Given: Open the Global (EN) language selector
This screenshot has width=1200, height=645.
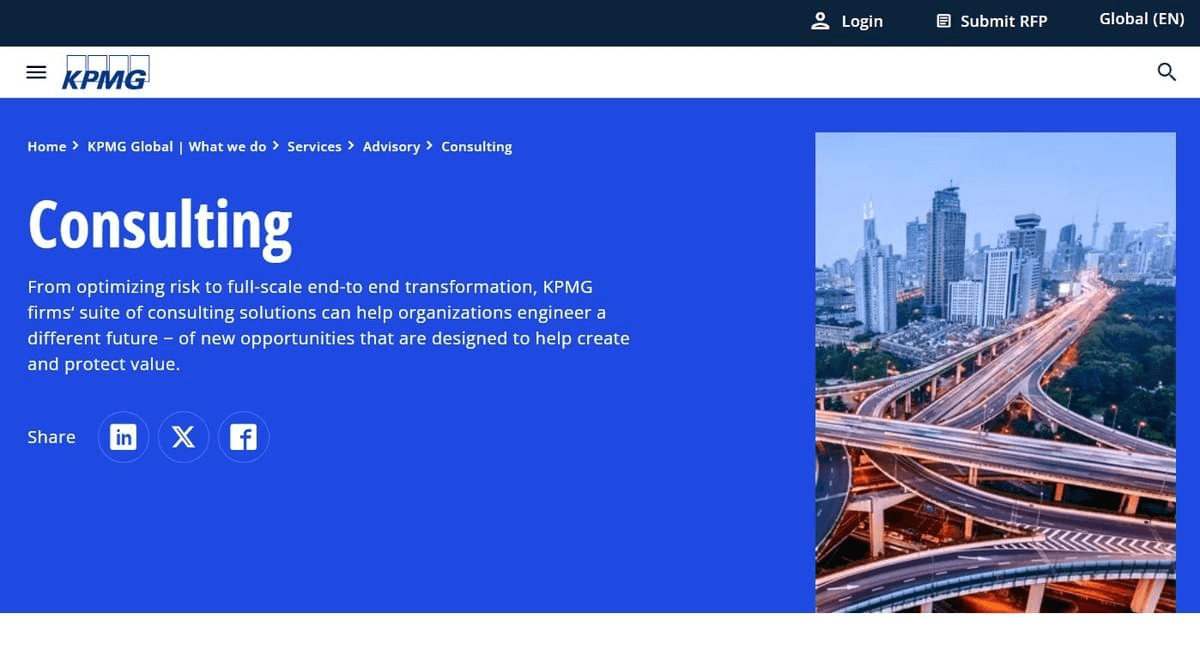Looking at the screenshot, I should click(1140, 18).
